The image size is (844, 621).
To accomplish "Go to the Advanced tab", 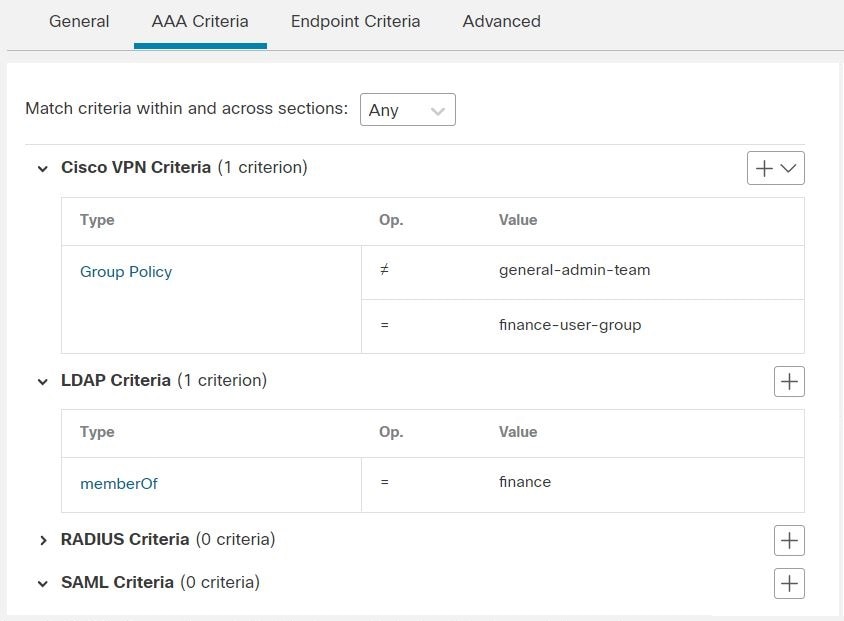I will [502, 22].
